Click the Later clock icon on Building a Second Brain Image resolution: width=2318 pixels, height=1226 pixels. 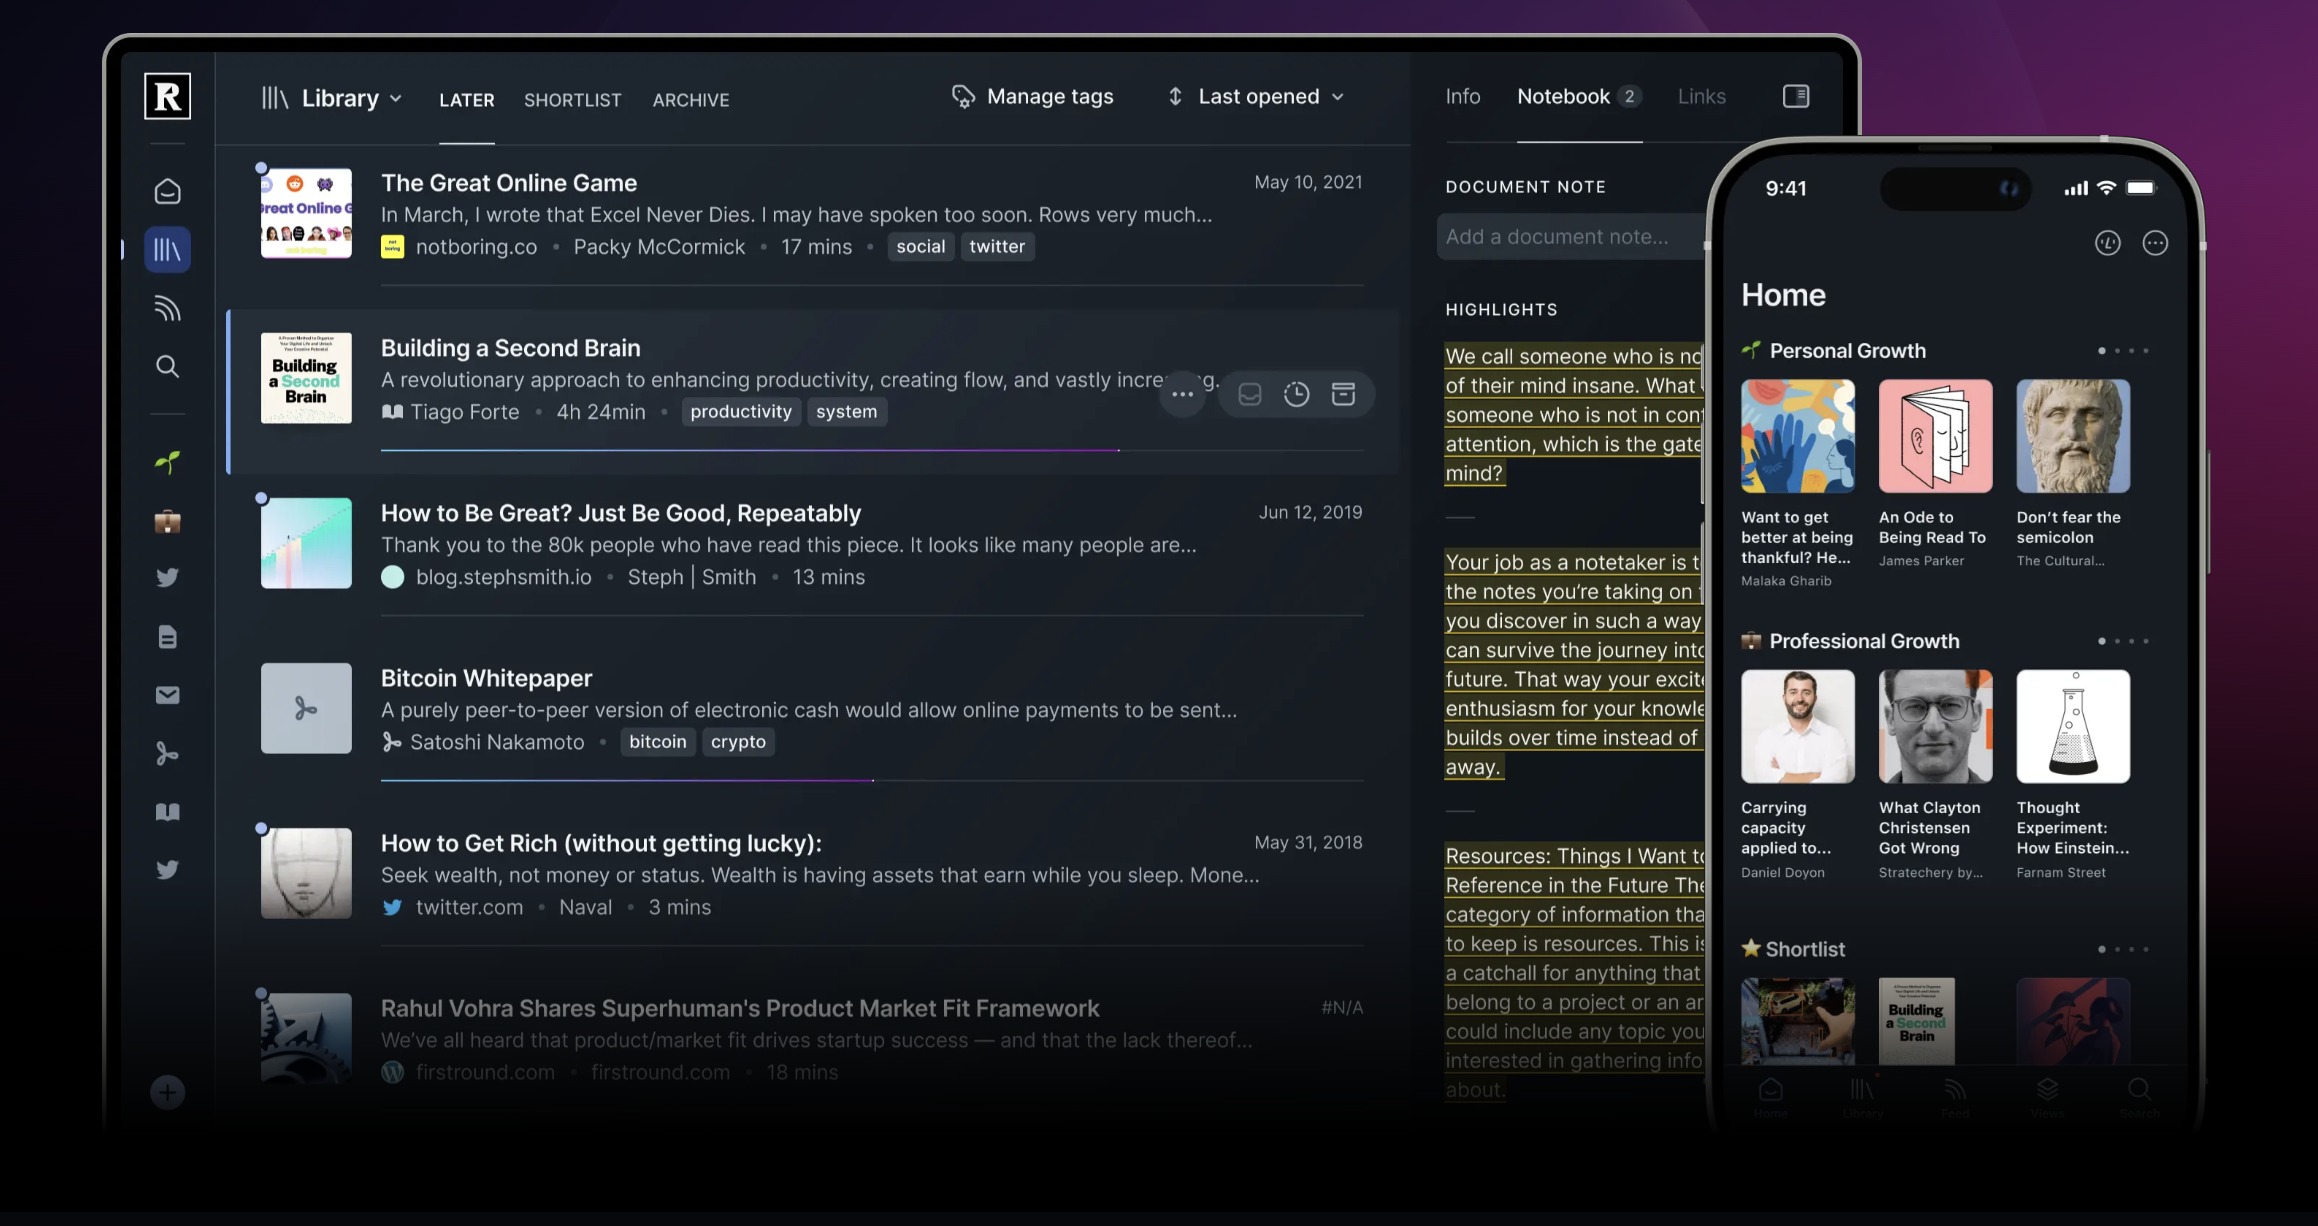1296,394
